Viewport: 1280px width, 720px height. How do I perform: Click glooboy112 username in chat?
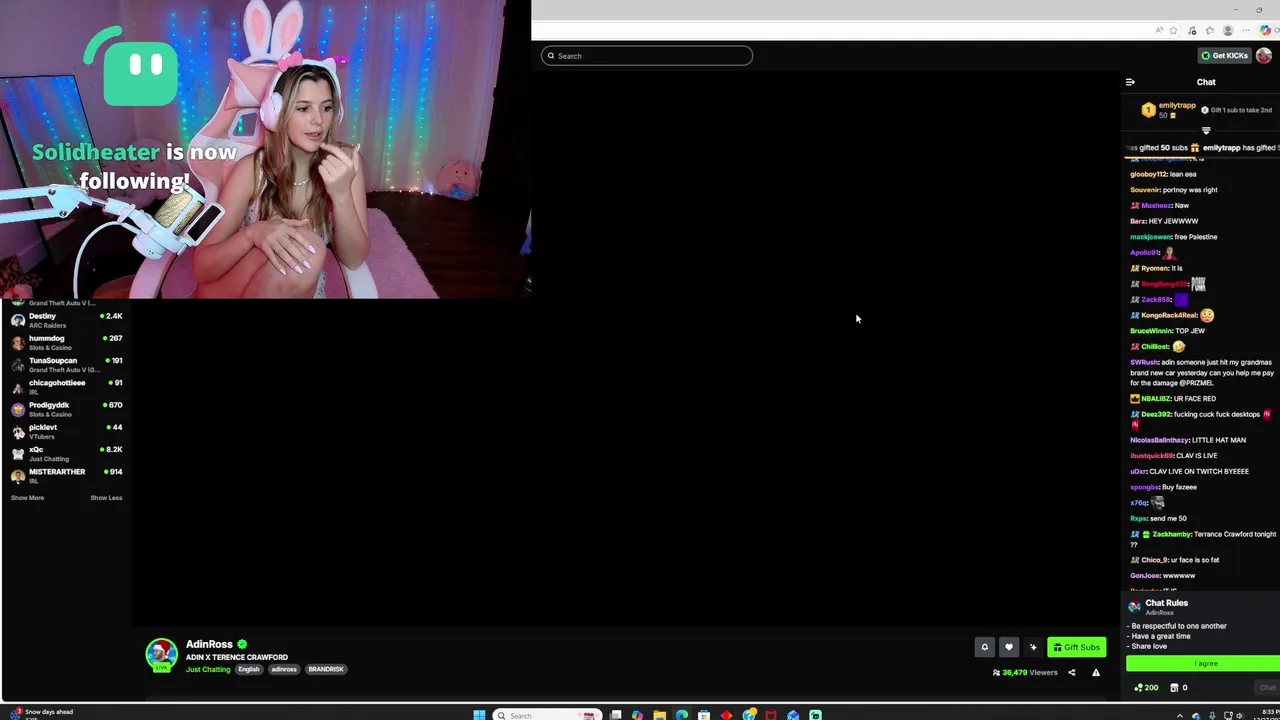click(1148, 174)
